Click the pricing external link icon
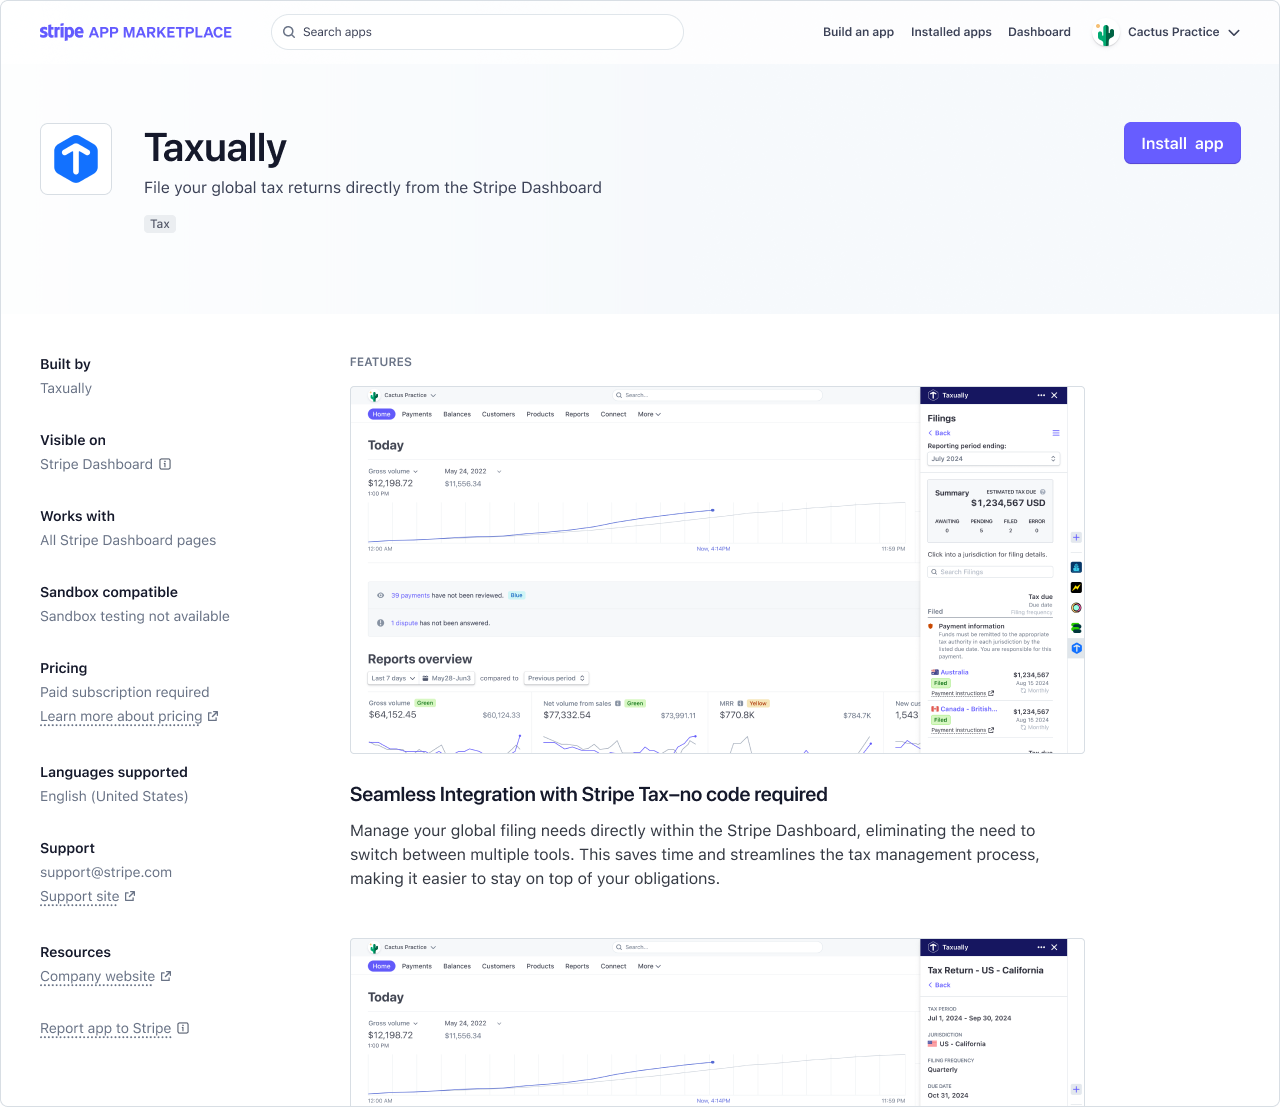The width and height of the screenshot is (1280, 1107). (x=213, y=716)
